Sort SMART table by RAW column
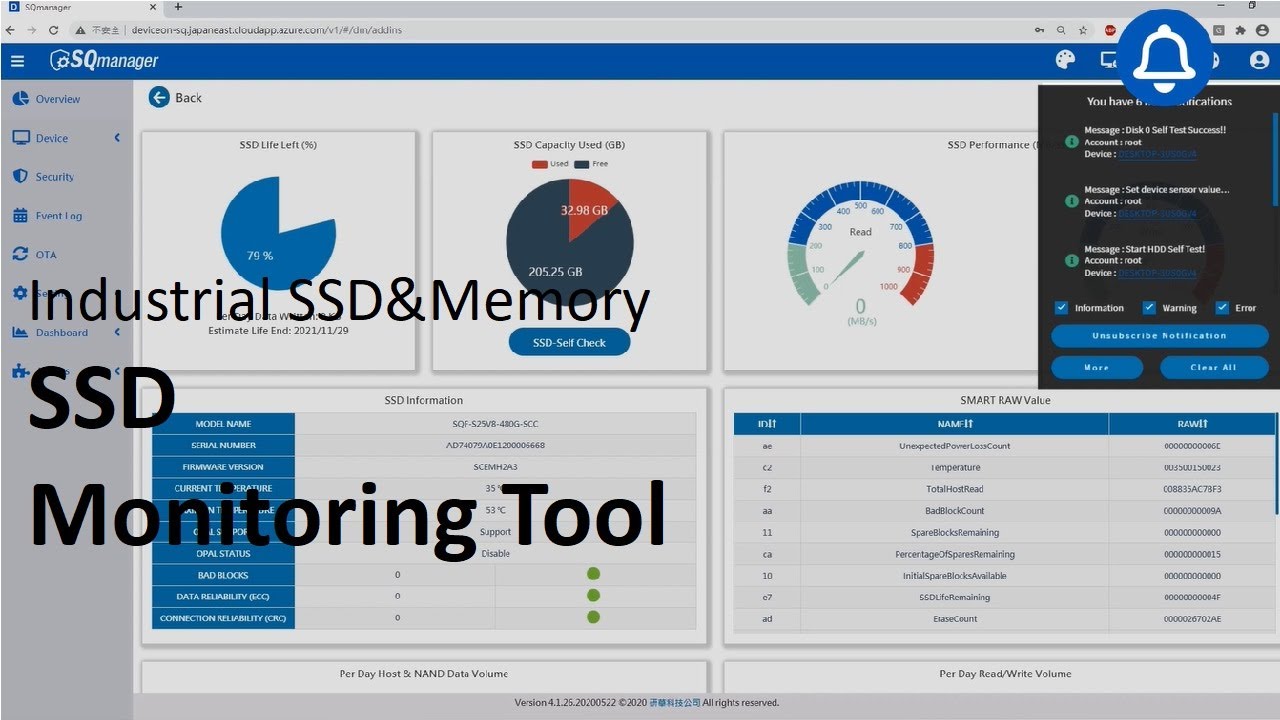 1192,424
